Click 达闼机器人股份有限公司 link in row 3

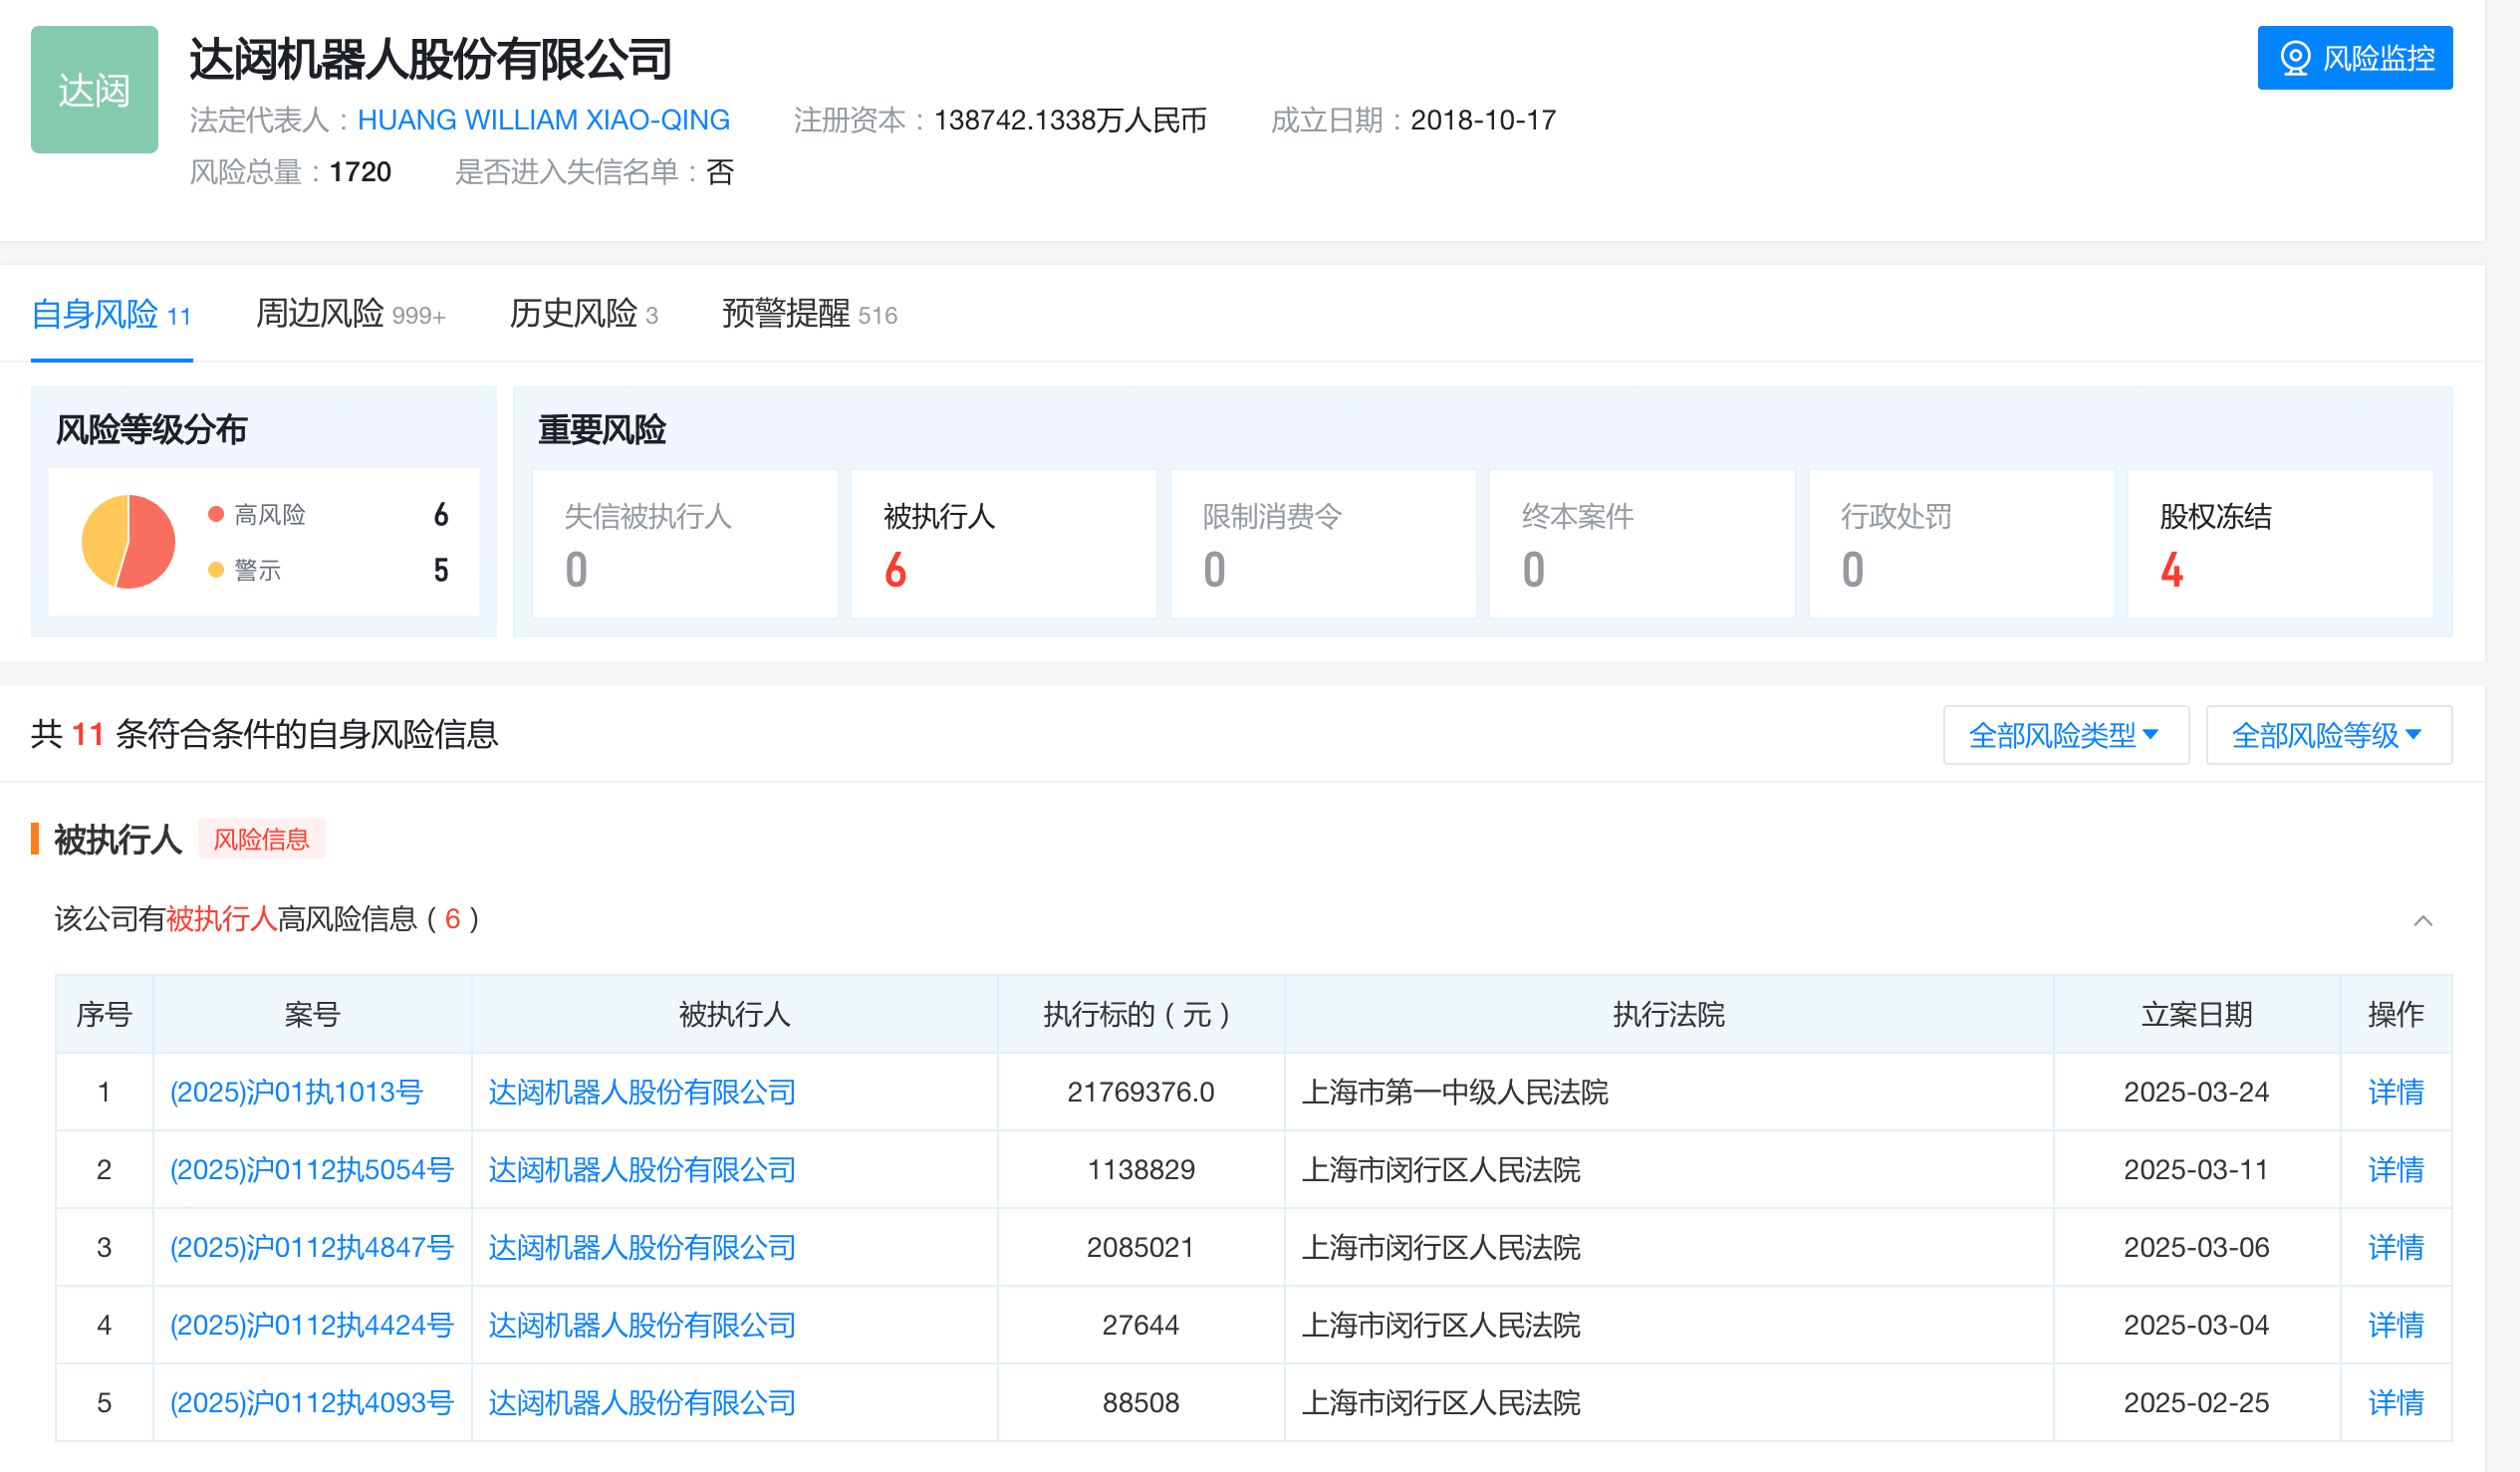coord(642,1248)
